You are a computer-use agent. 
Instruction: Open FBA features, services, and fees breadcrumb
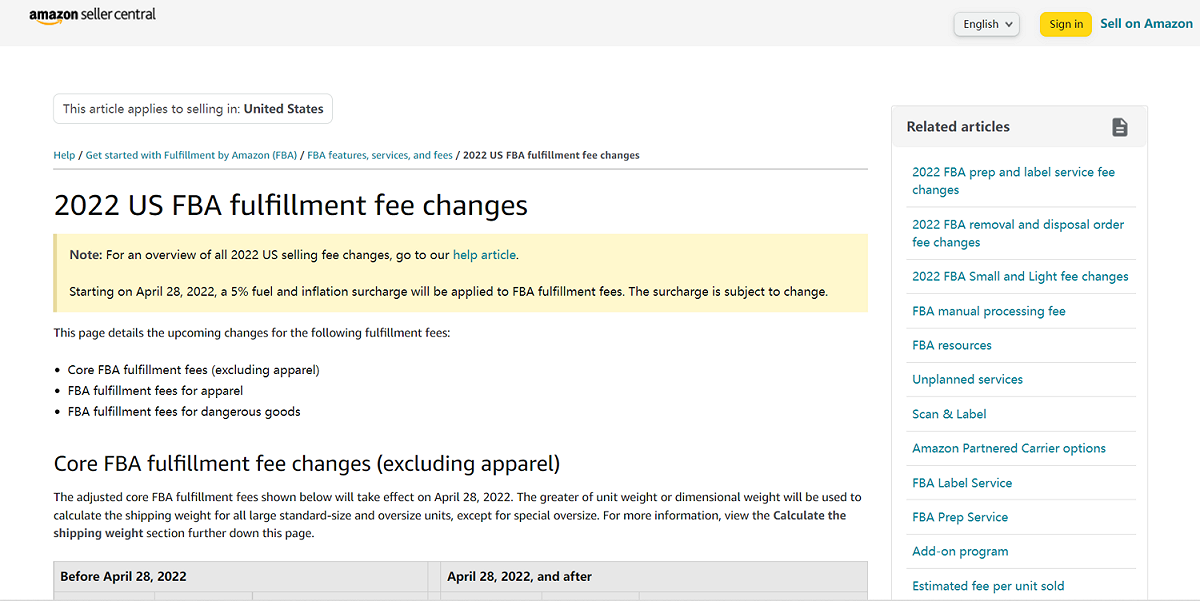point(380,155)
